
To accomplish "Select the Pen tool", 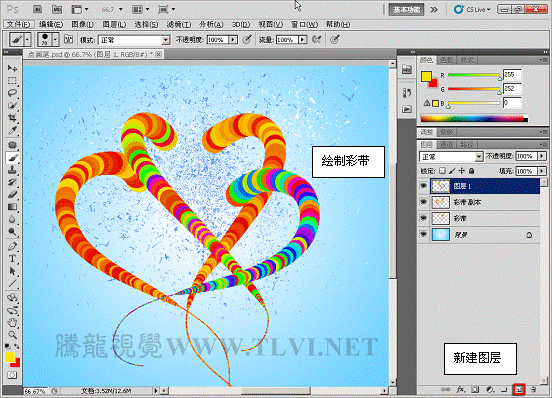I will pos(12,246).
